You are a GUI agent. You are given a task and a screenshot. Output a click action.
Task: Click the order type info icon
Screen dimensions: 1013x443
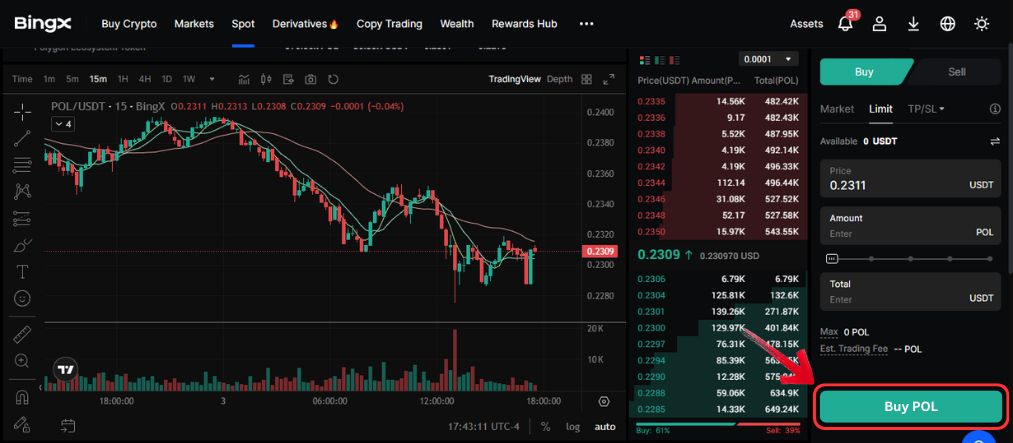tap(995, 109)
